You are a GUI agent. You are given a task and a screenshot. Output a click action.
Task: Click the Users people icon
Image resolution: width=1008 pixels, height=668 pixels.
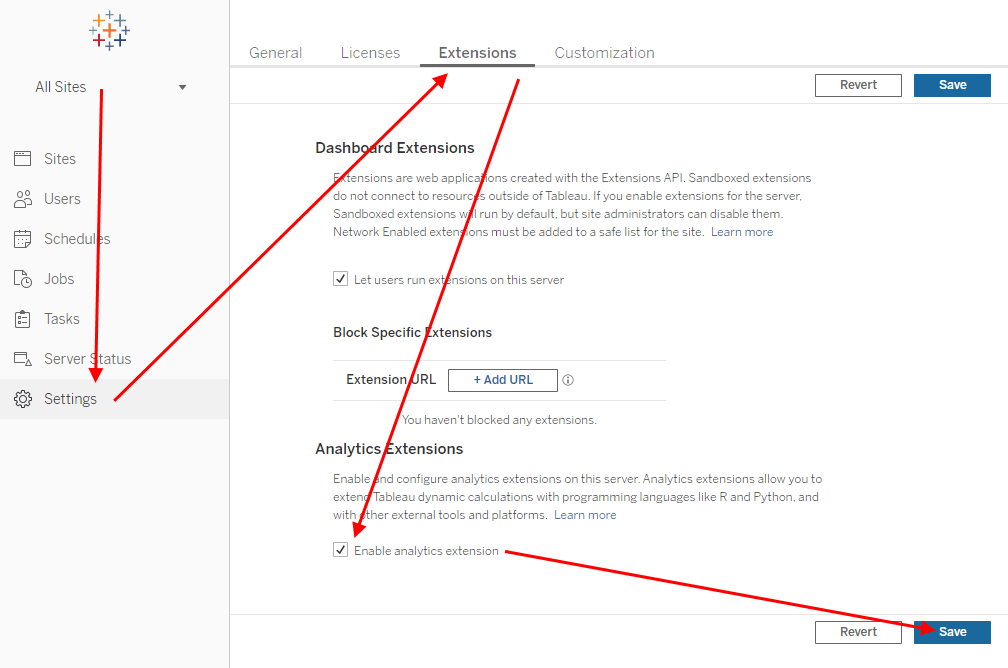(x=22, y=199)
